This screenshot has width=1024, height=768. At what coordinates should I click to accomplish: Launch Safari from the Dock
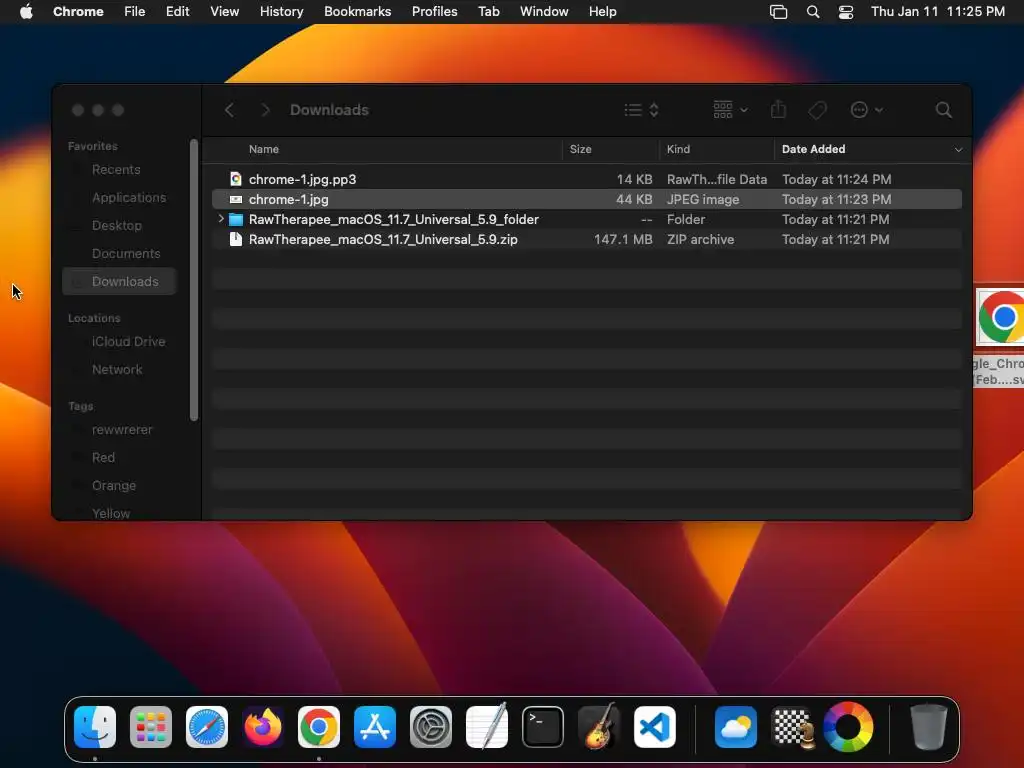pyautogui.click(x=207, y=727)
